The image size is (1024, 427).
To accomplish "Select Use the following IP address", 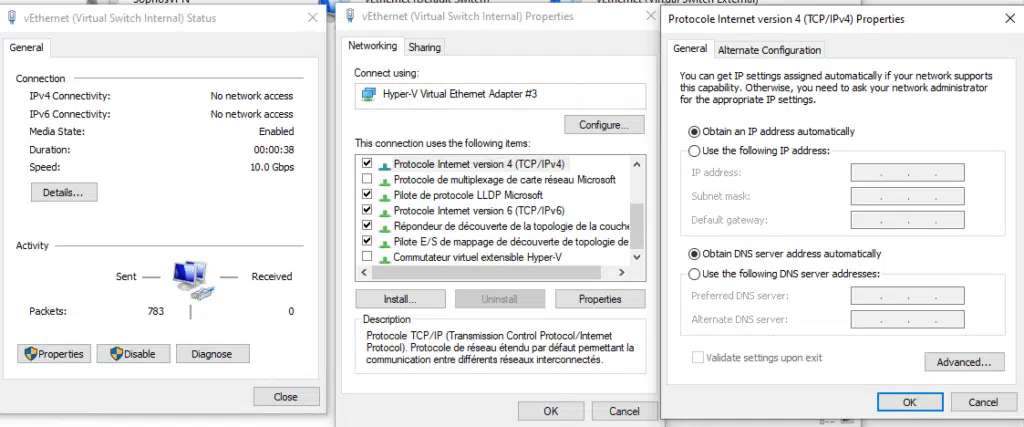I will [694, 151].
